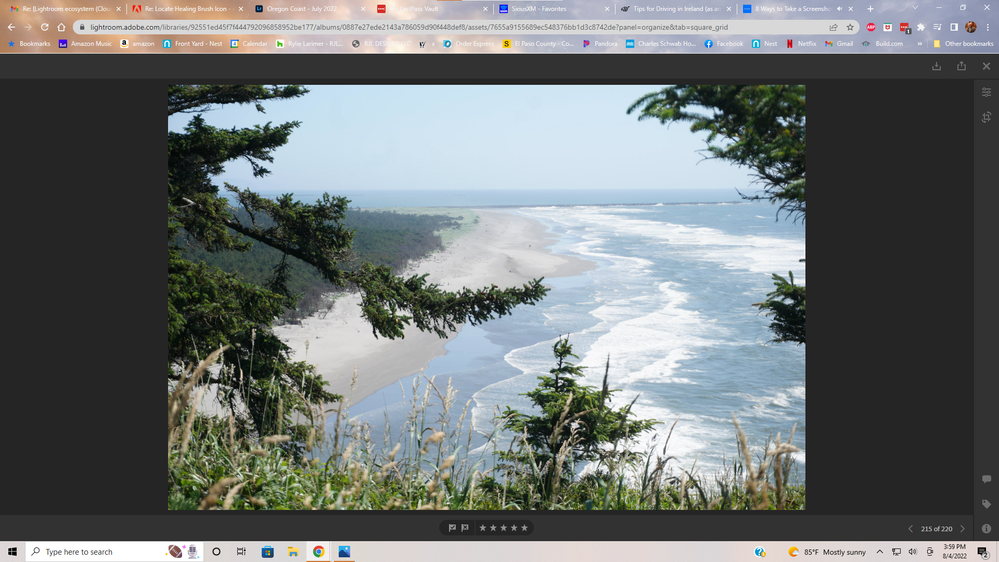Reload the Lightroom page

pos(45,27)
